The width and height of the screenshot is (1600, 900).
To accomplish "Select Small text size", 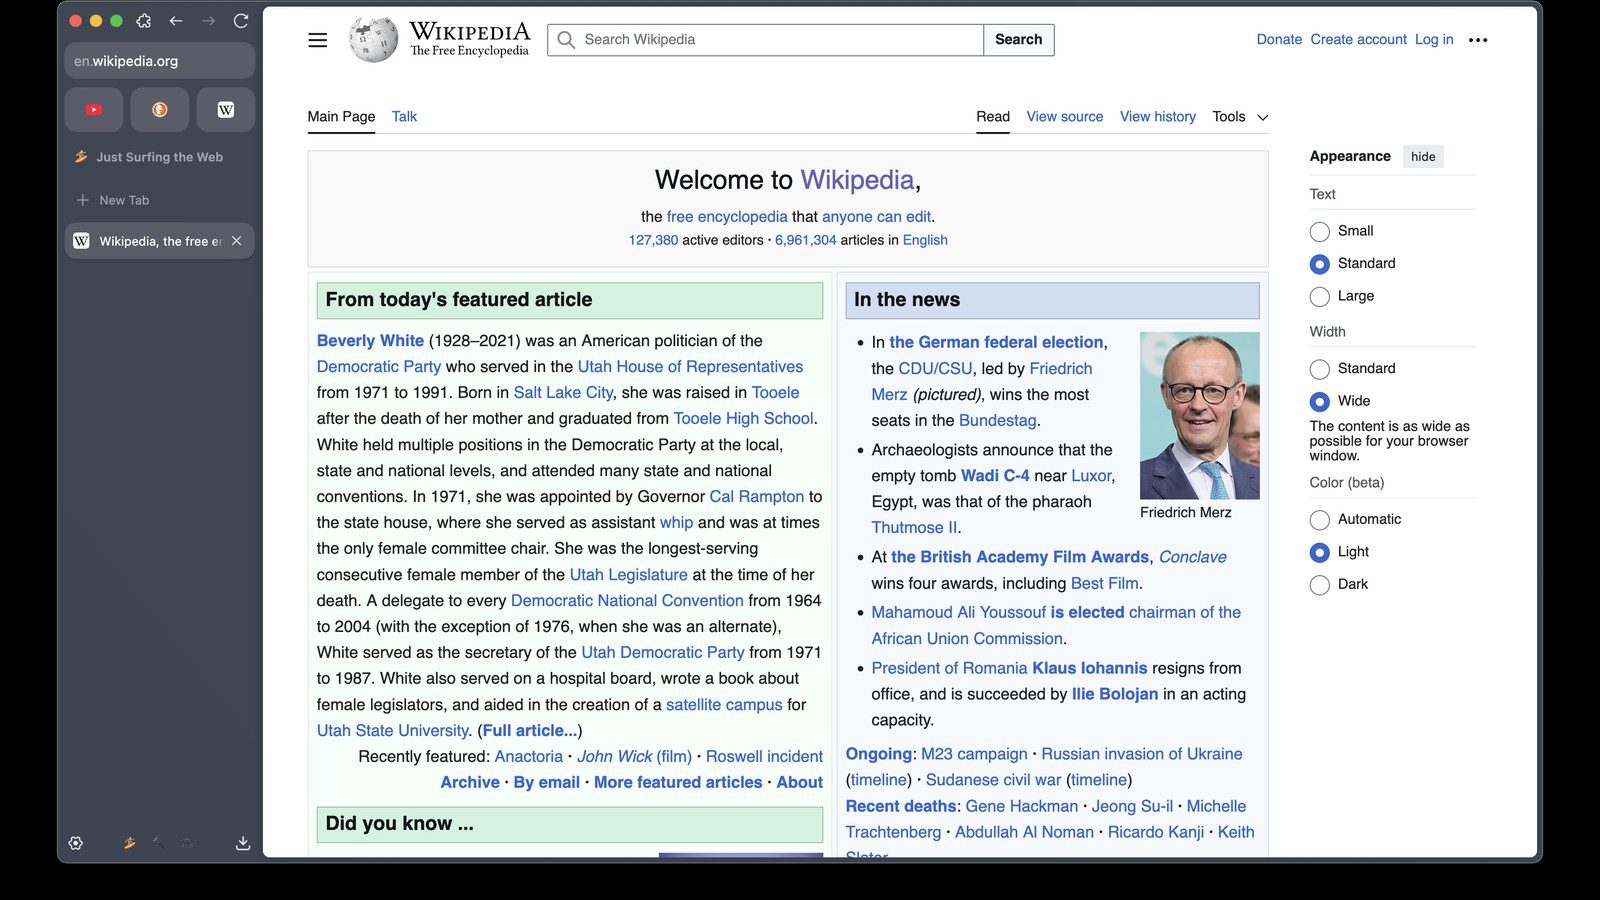I will pyautogui.click(x=1320, y=232).
